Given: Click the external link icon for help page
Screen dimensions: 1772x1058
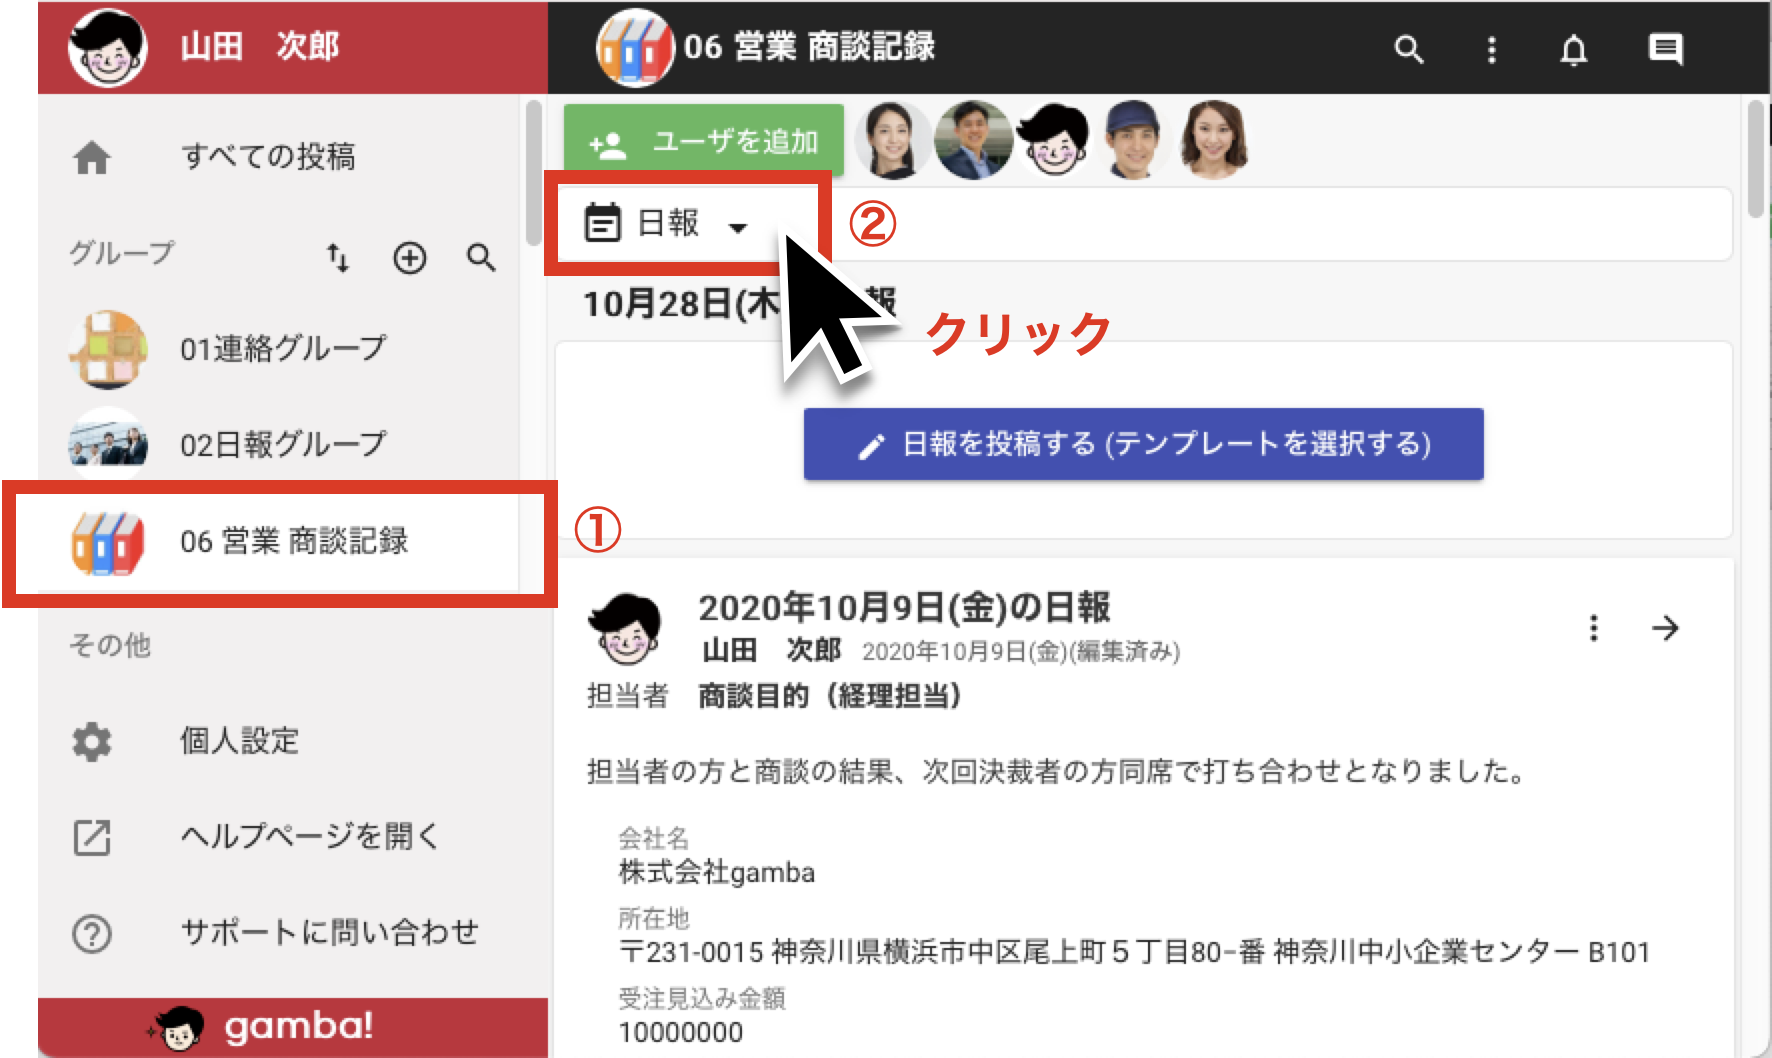Looking at the screenshot, I should click(x=92, y=837).
